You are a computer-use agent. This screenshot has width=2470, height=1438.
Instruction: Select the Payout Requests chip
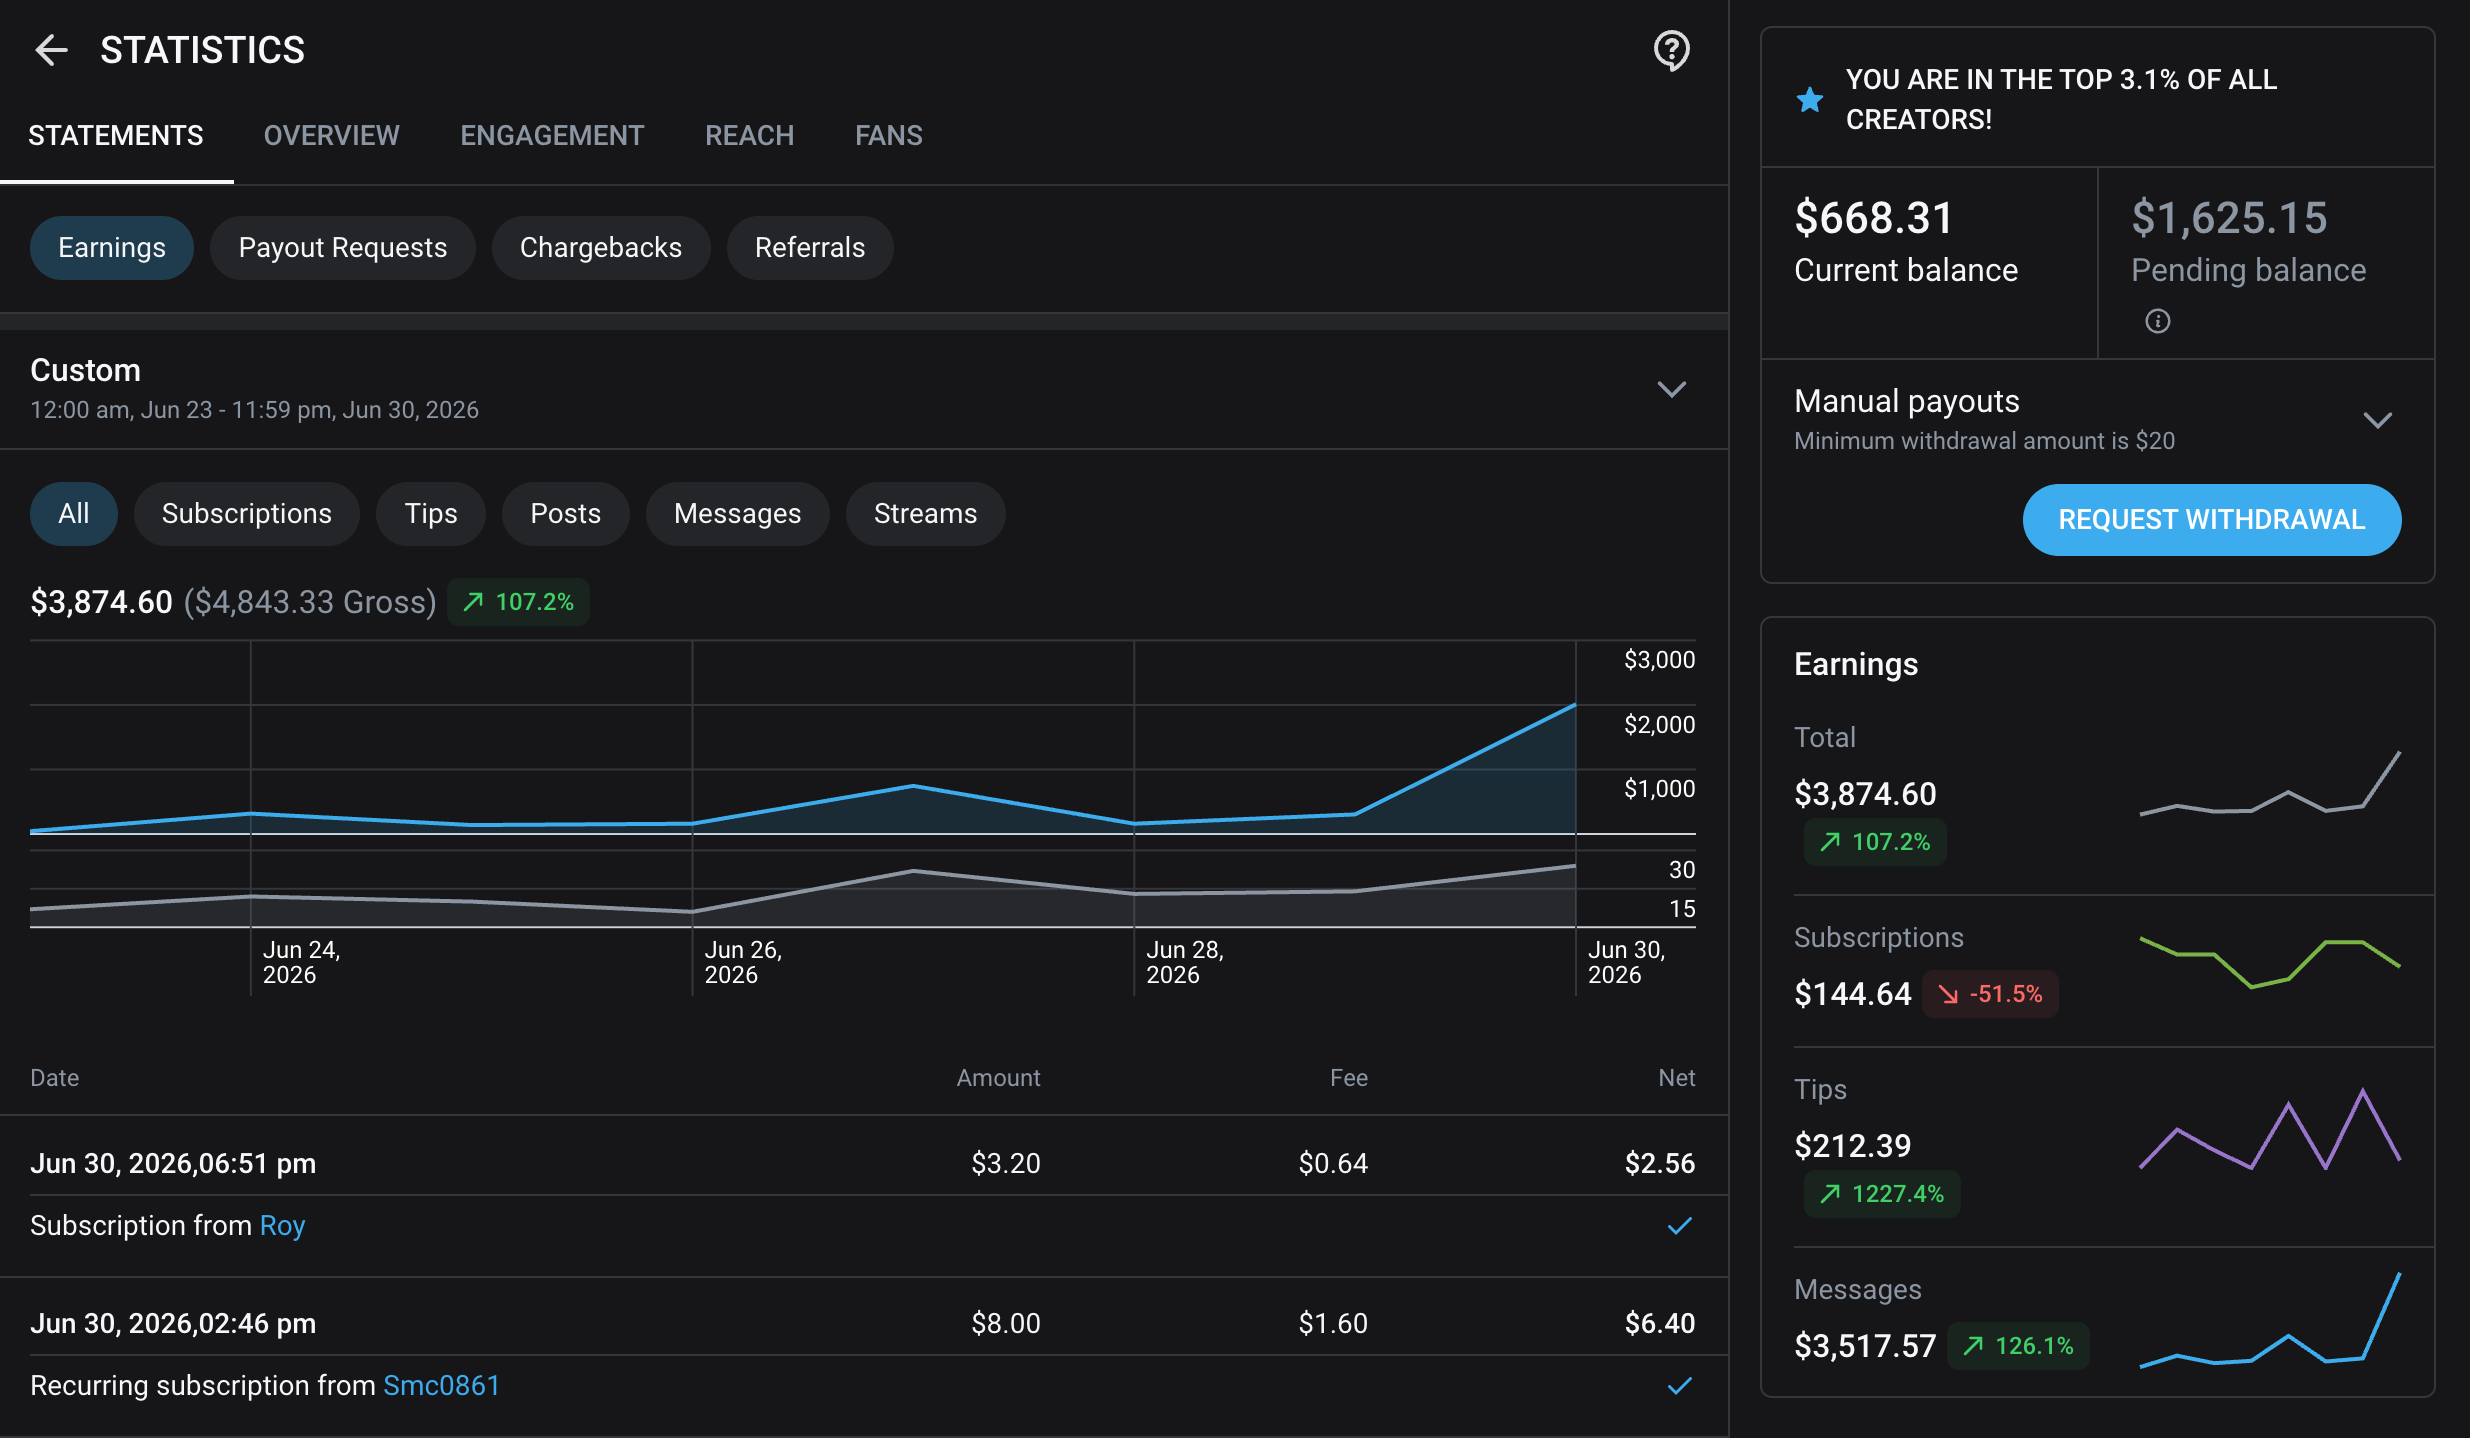(x=343, y=248)
